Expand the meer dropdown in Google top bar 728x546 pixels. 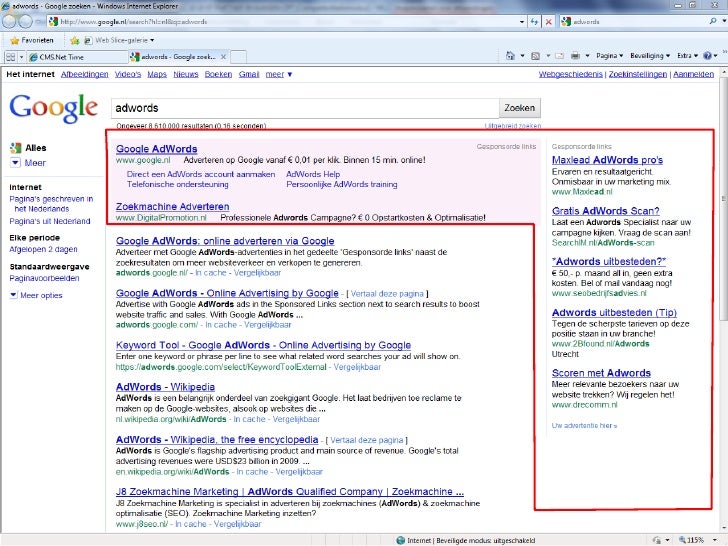click(x=279, y=74)
